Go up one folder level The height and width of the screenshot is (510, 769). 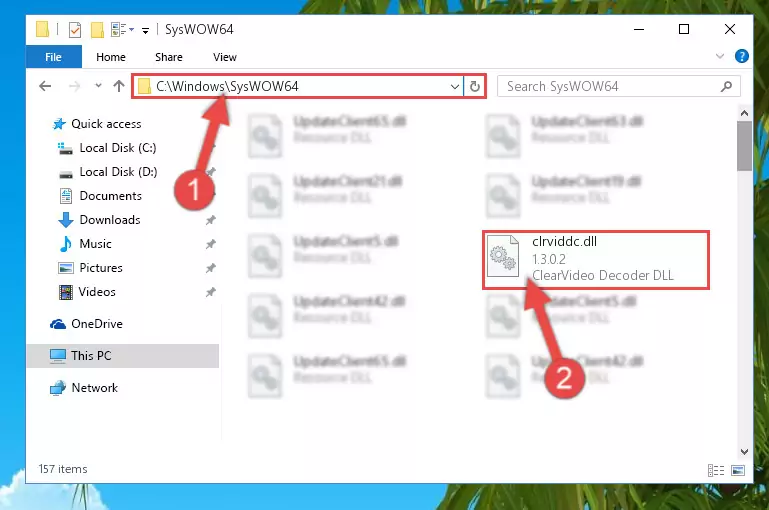pyautogui.click(x=119, y=86)
